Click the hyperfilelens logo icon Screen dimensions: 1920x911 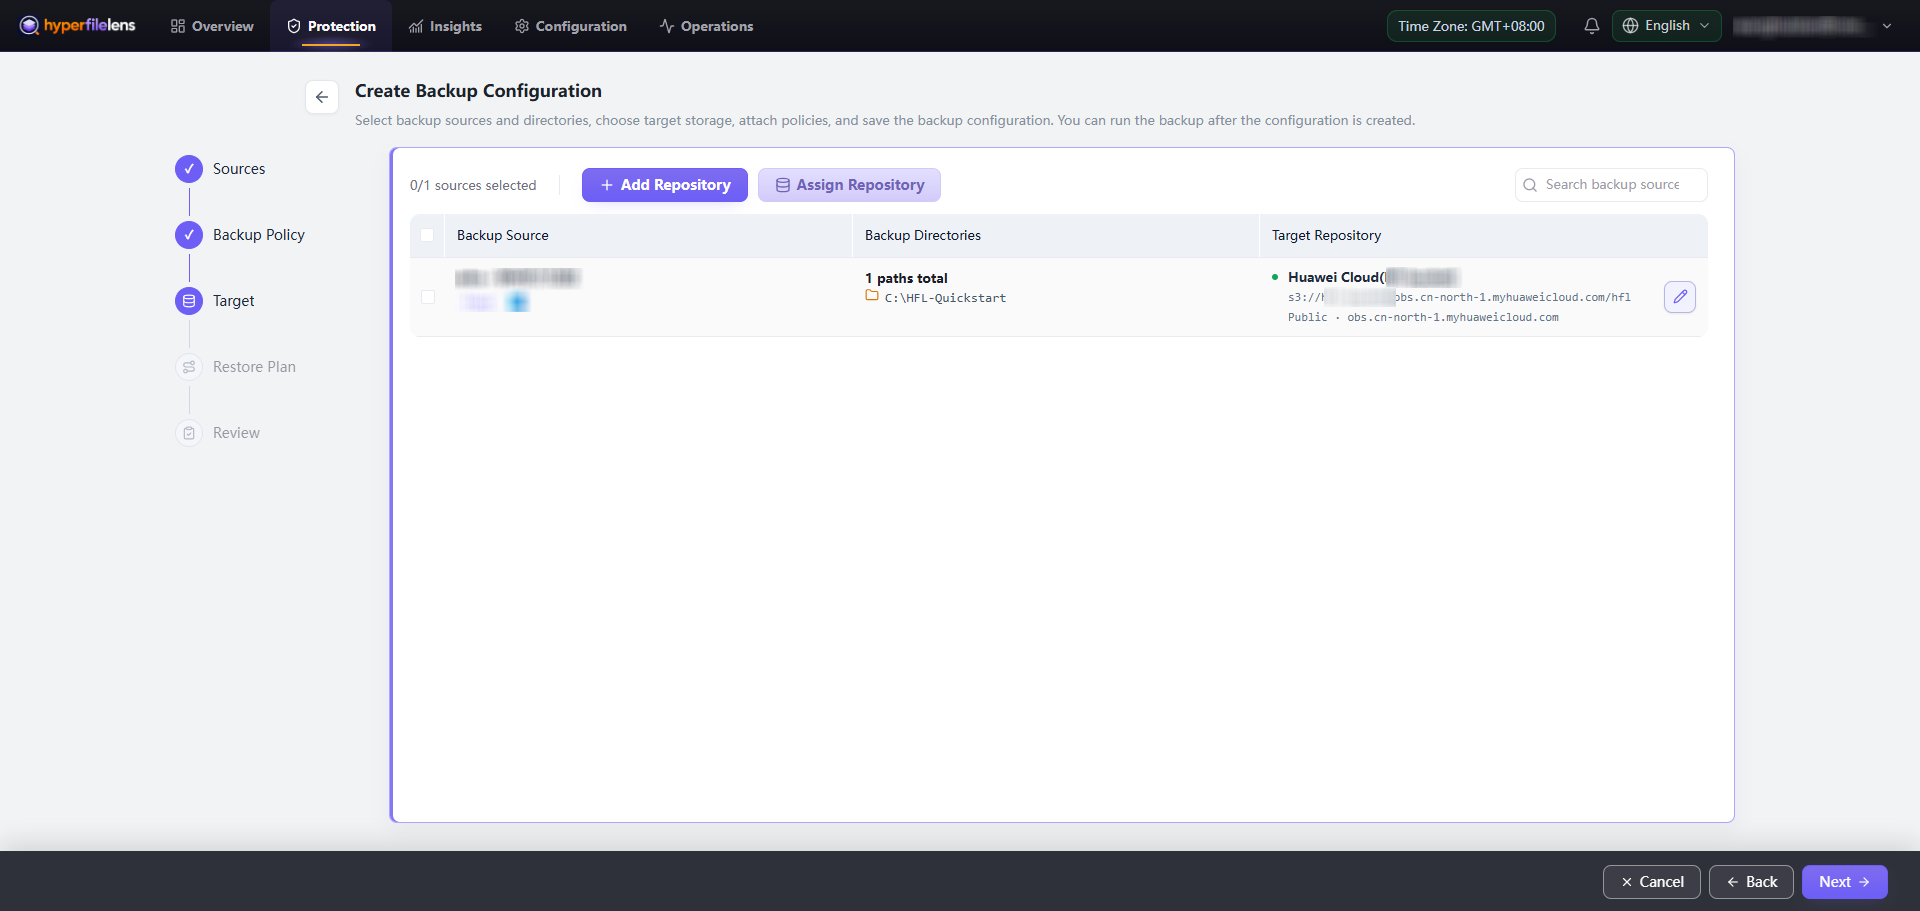tap(29, 25)
